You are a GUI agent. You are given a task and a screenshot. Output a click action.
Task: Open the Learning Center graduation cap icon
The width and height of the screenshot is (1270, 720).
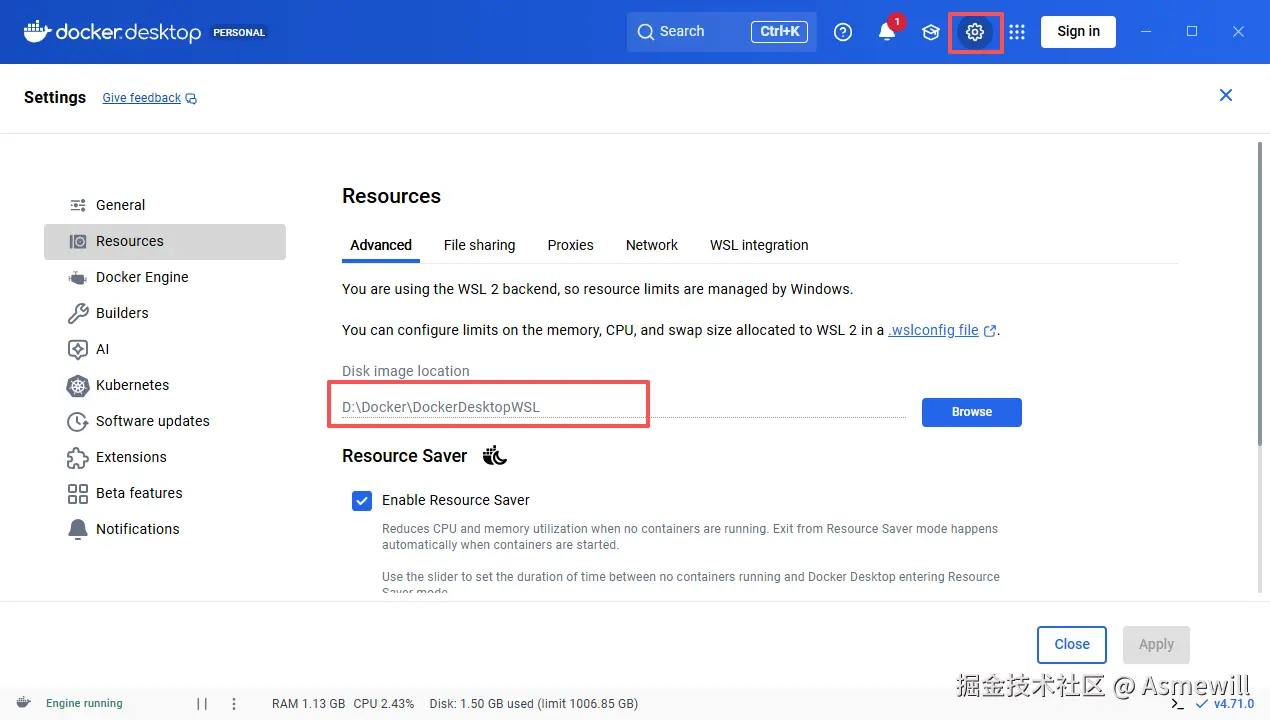pos(931,32)
